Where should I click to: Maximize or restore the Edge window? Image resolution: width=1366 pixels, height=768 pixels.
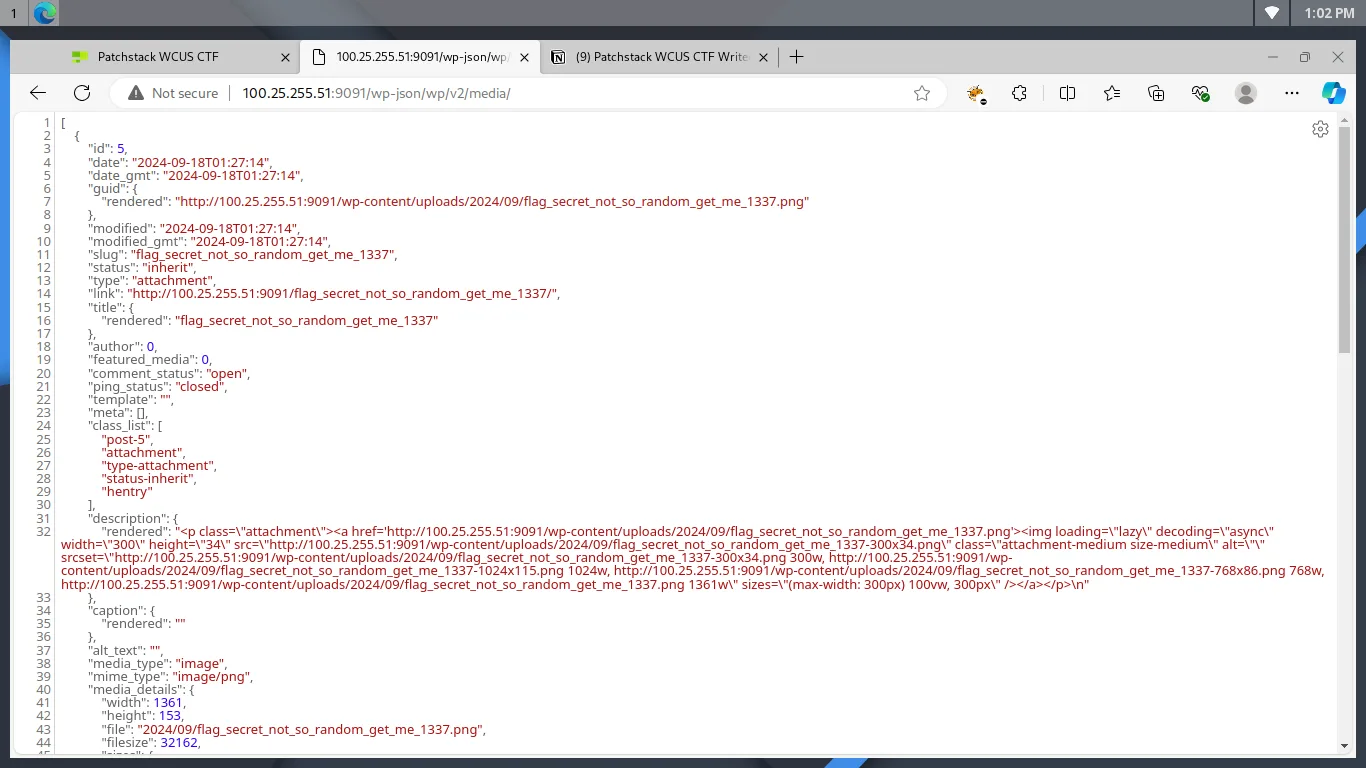1305,57
